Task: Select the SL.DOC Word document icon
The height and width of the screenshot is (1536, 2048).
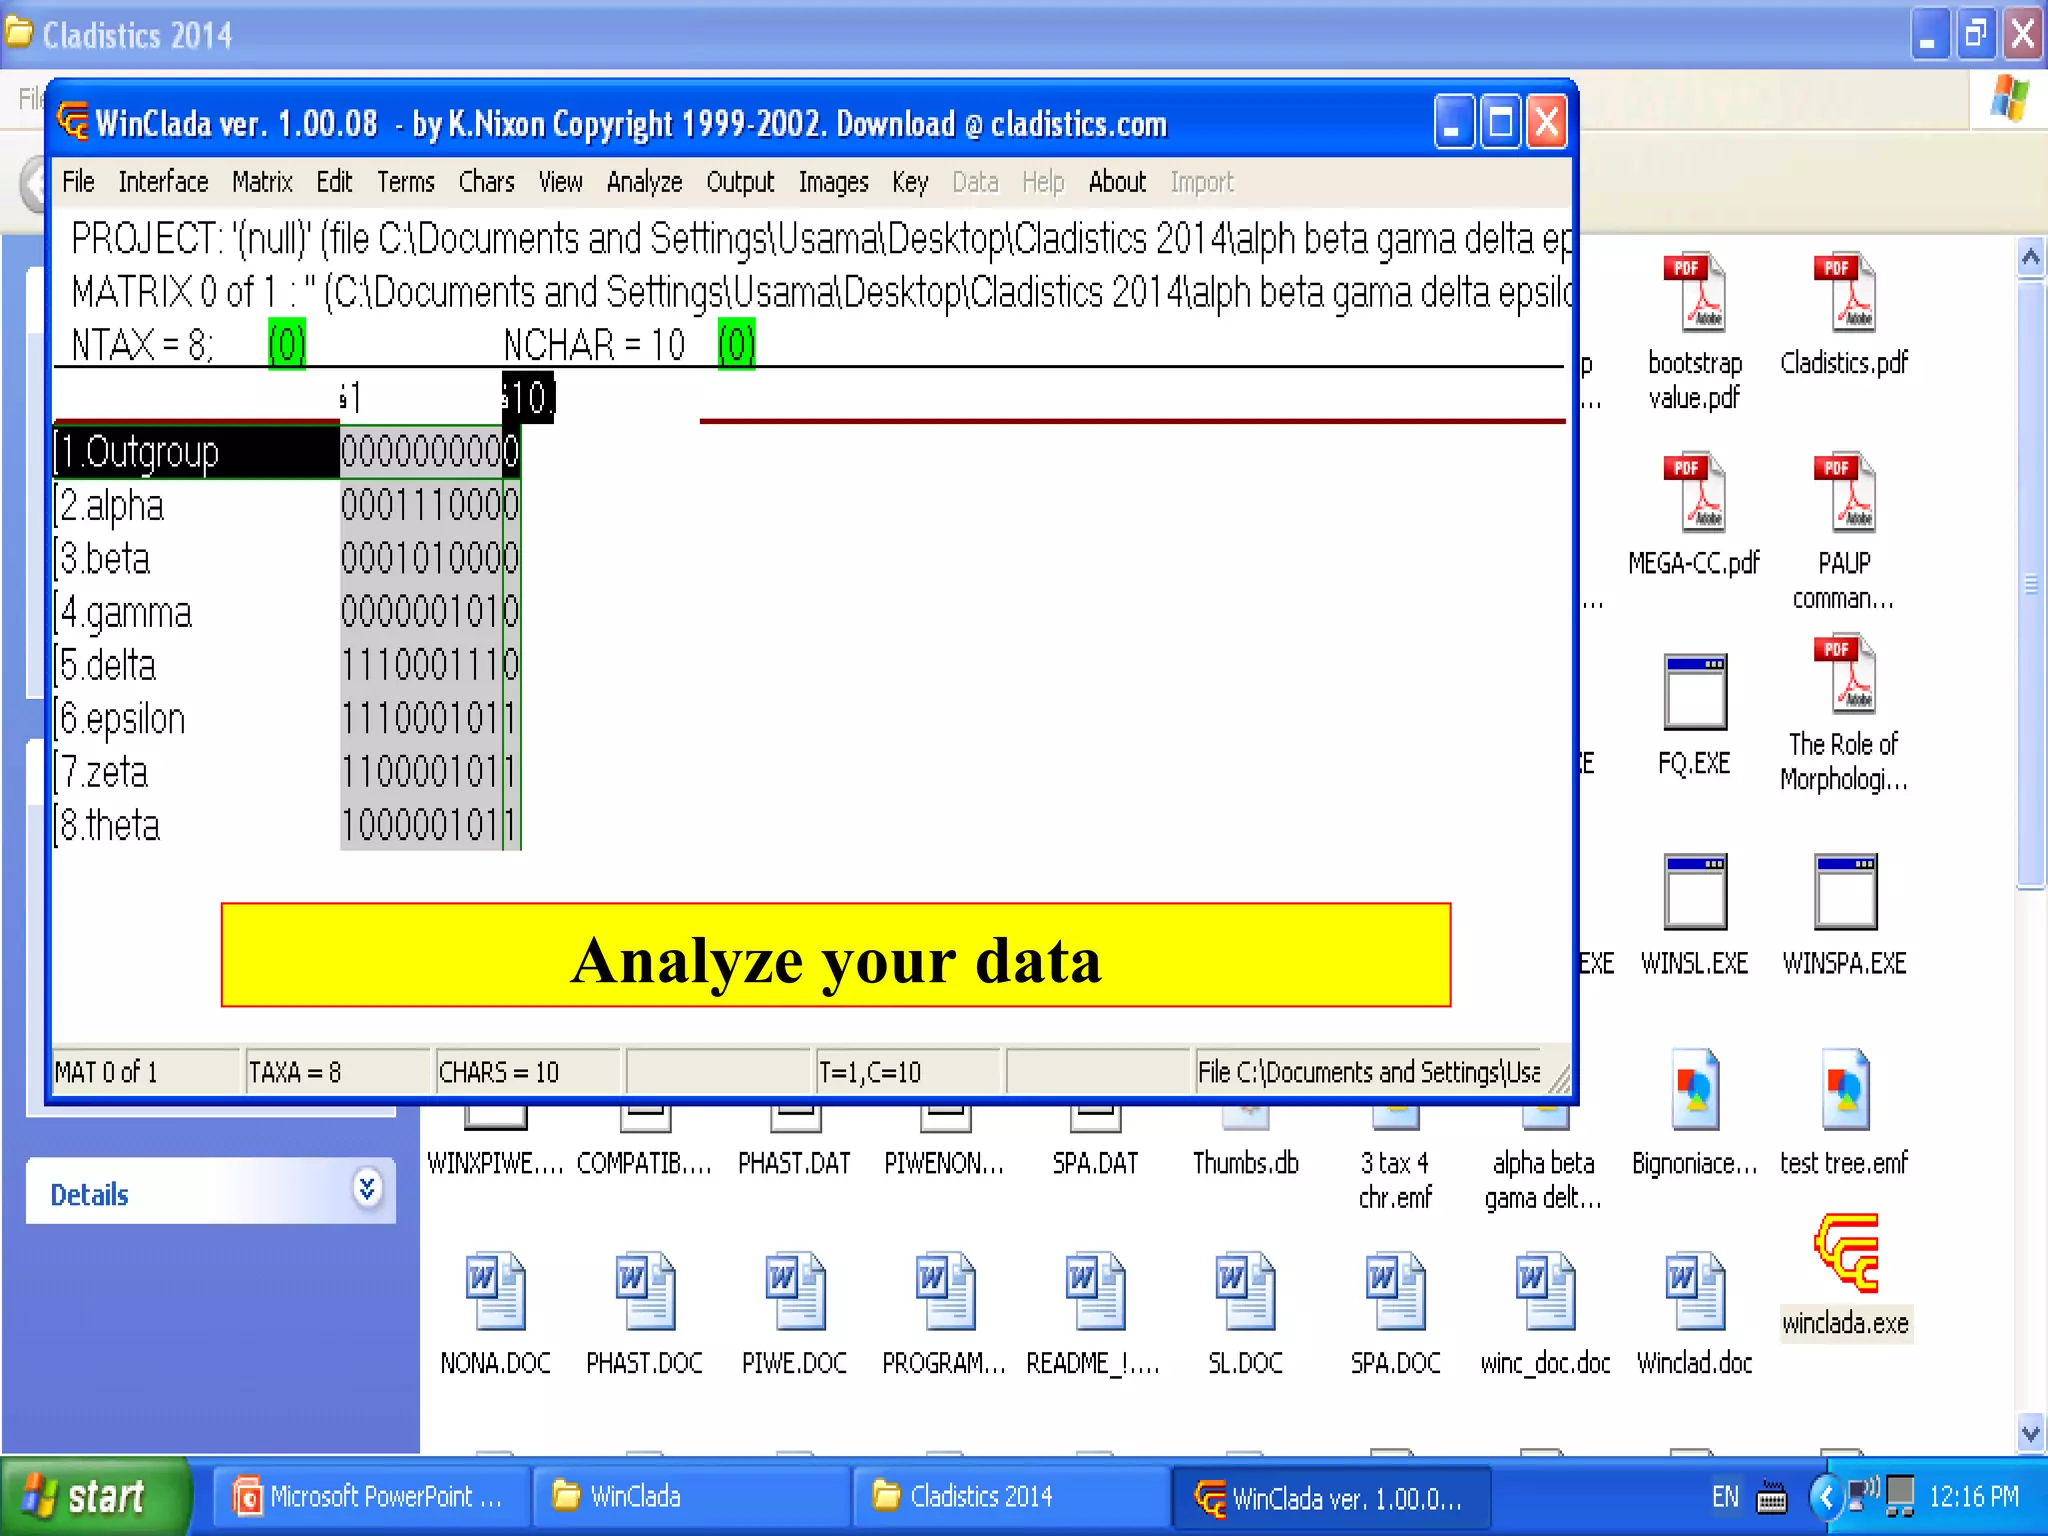Action: (1245, 1290)
